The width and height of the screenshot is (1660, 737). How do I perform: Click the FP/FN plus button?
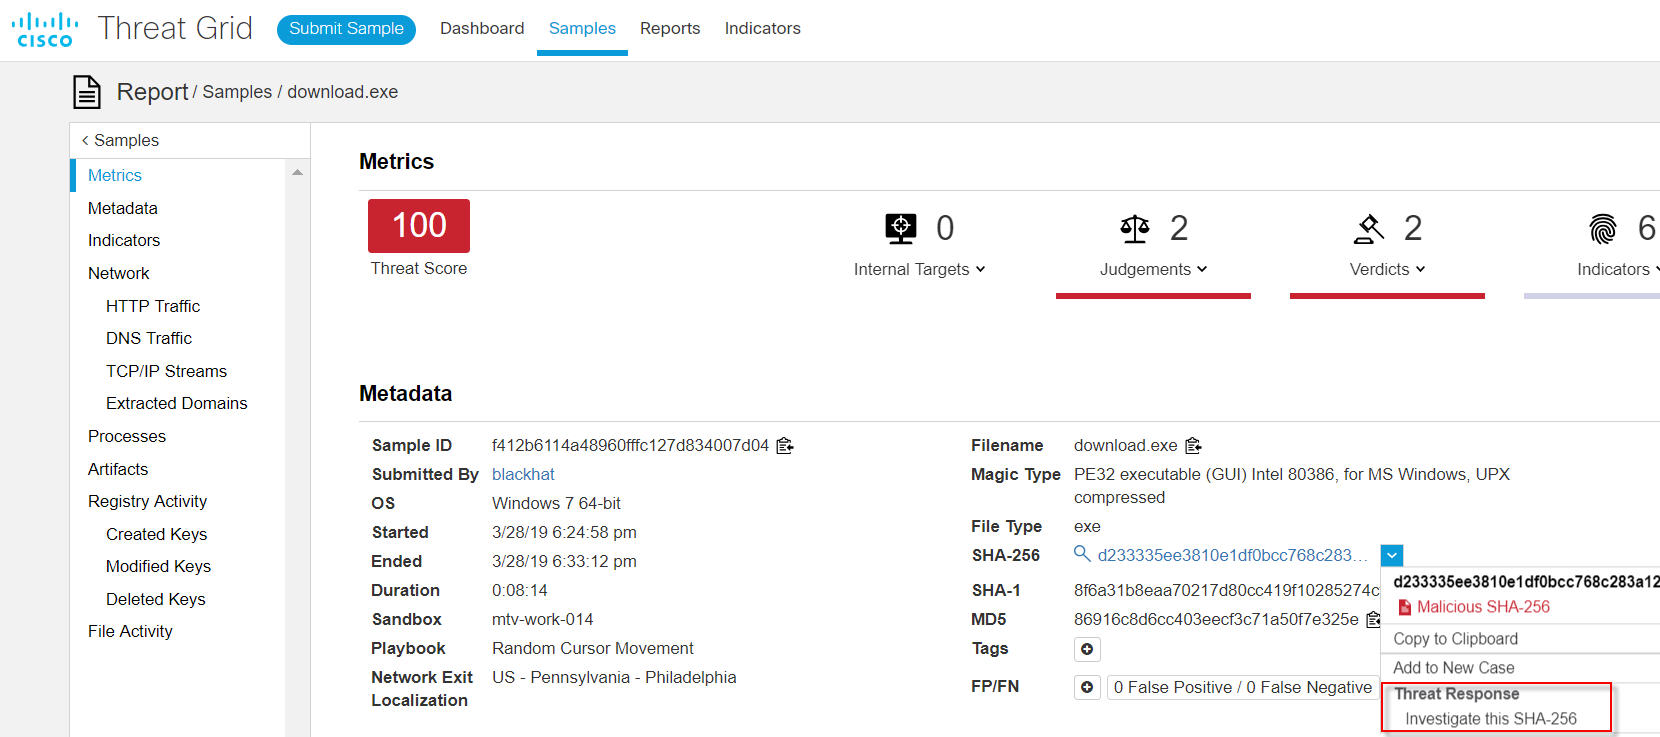[1087, 688]
